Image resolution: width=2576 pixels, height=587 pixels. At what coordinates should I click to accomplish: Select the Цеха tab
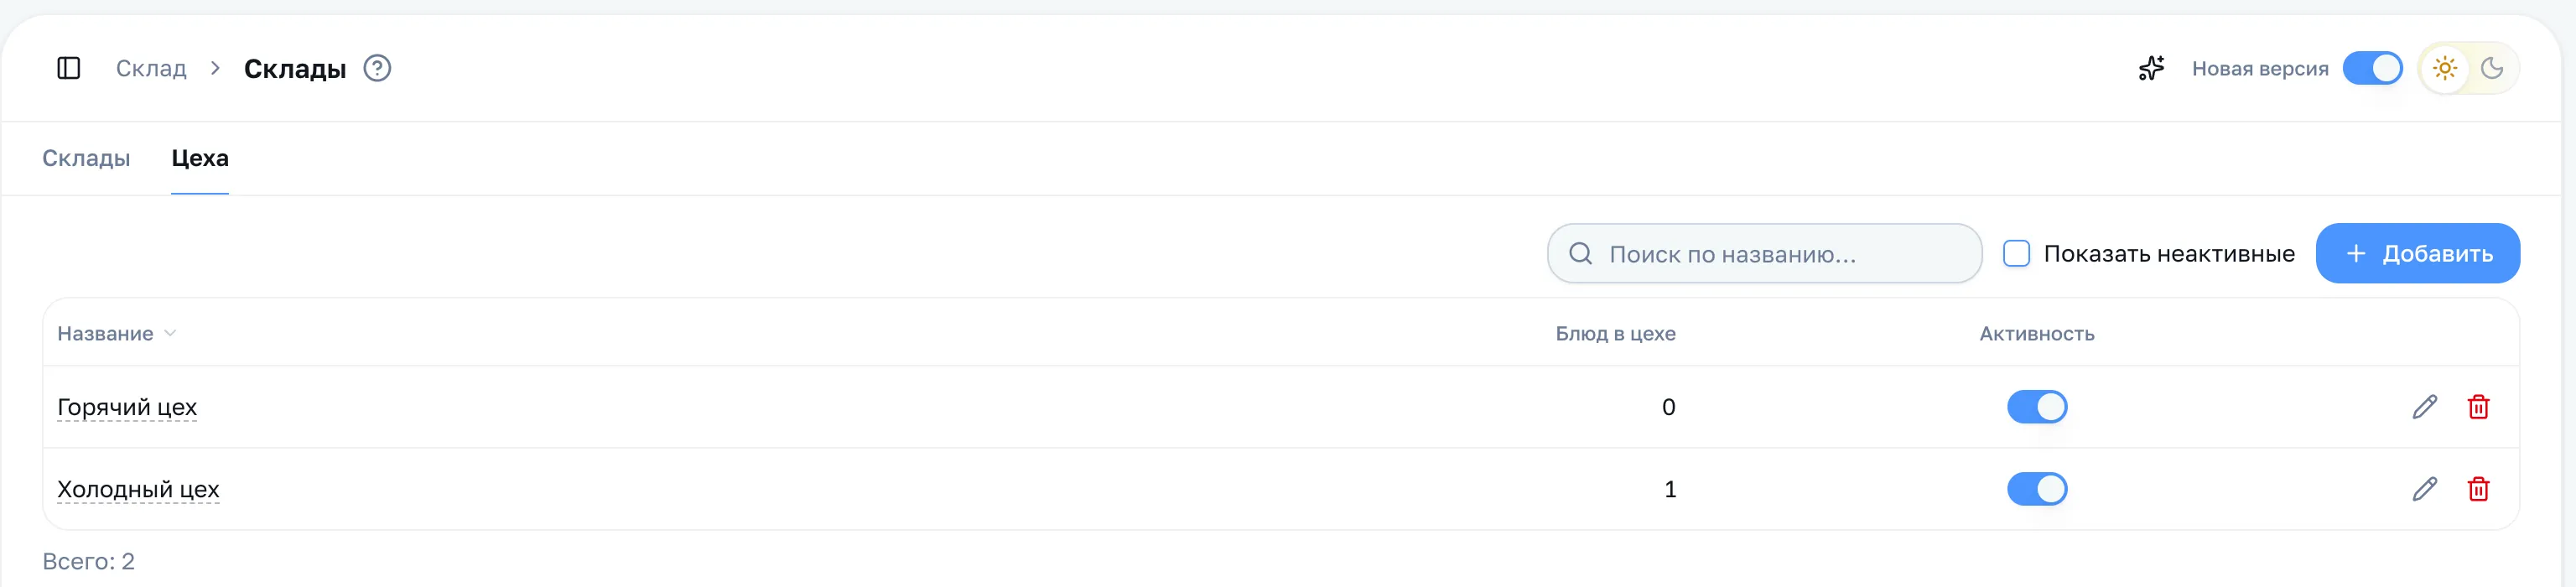200,158
